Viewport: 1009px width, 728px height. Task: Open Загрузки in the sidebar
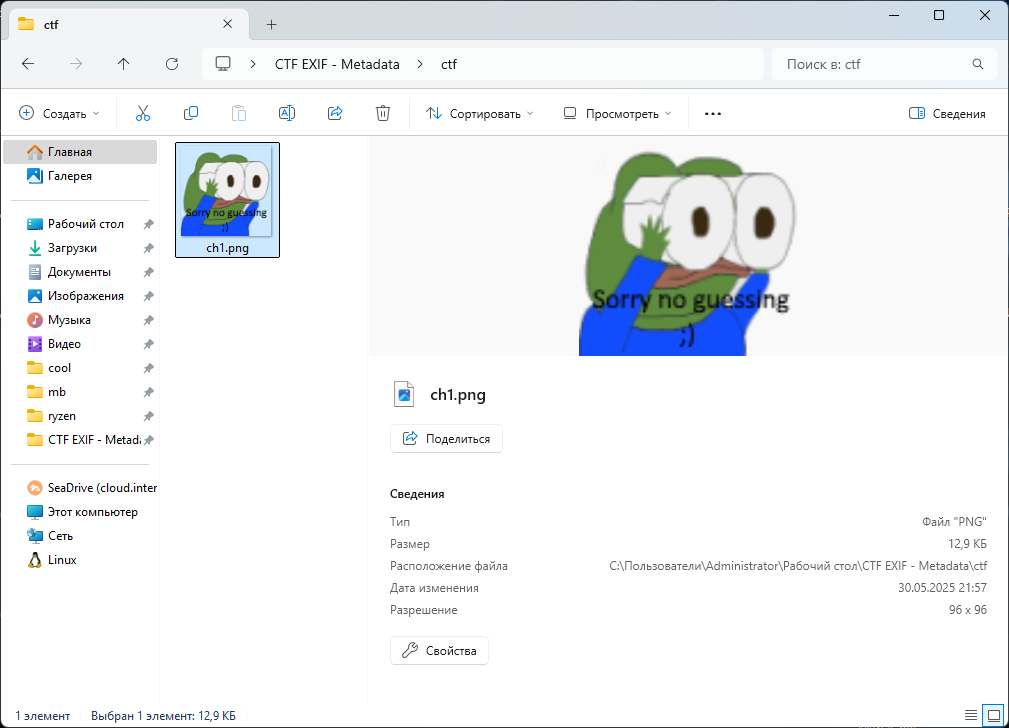coord(80,248)
